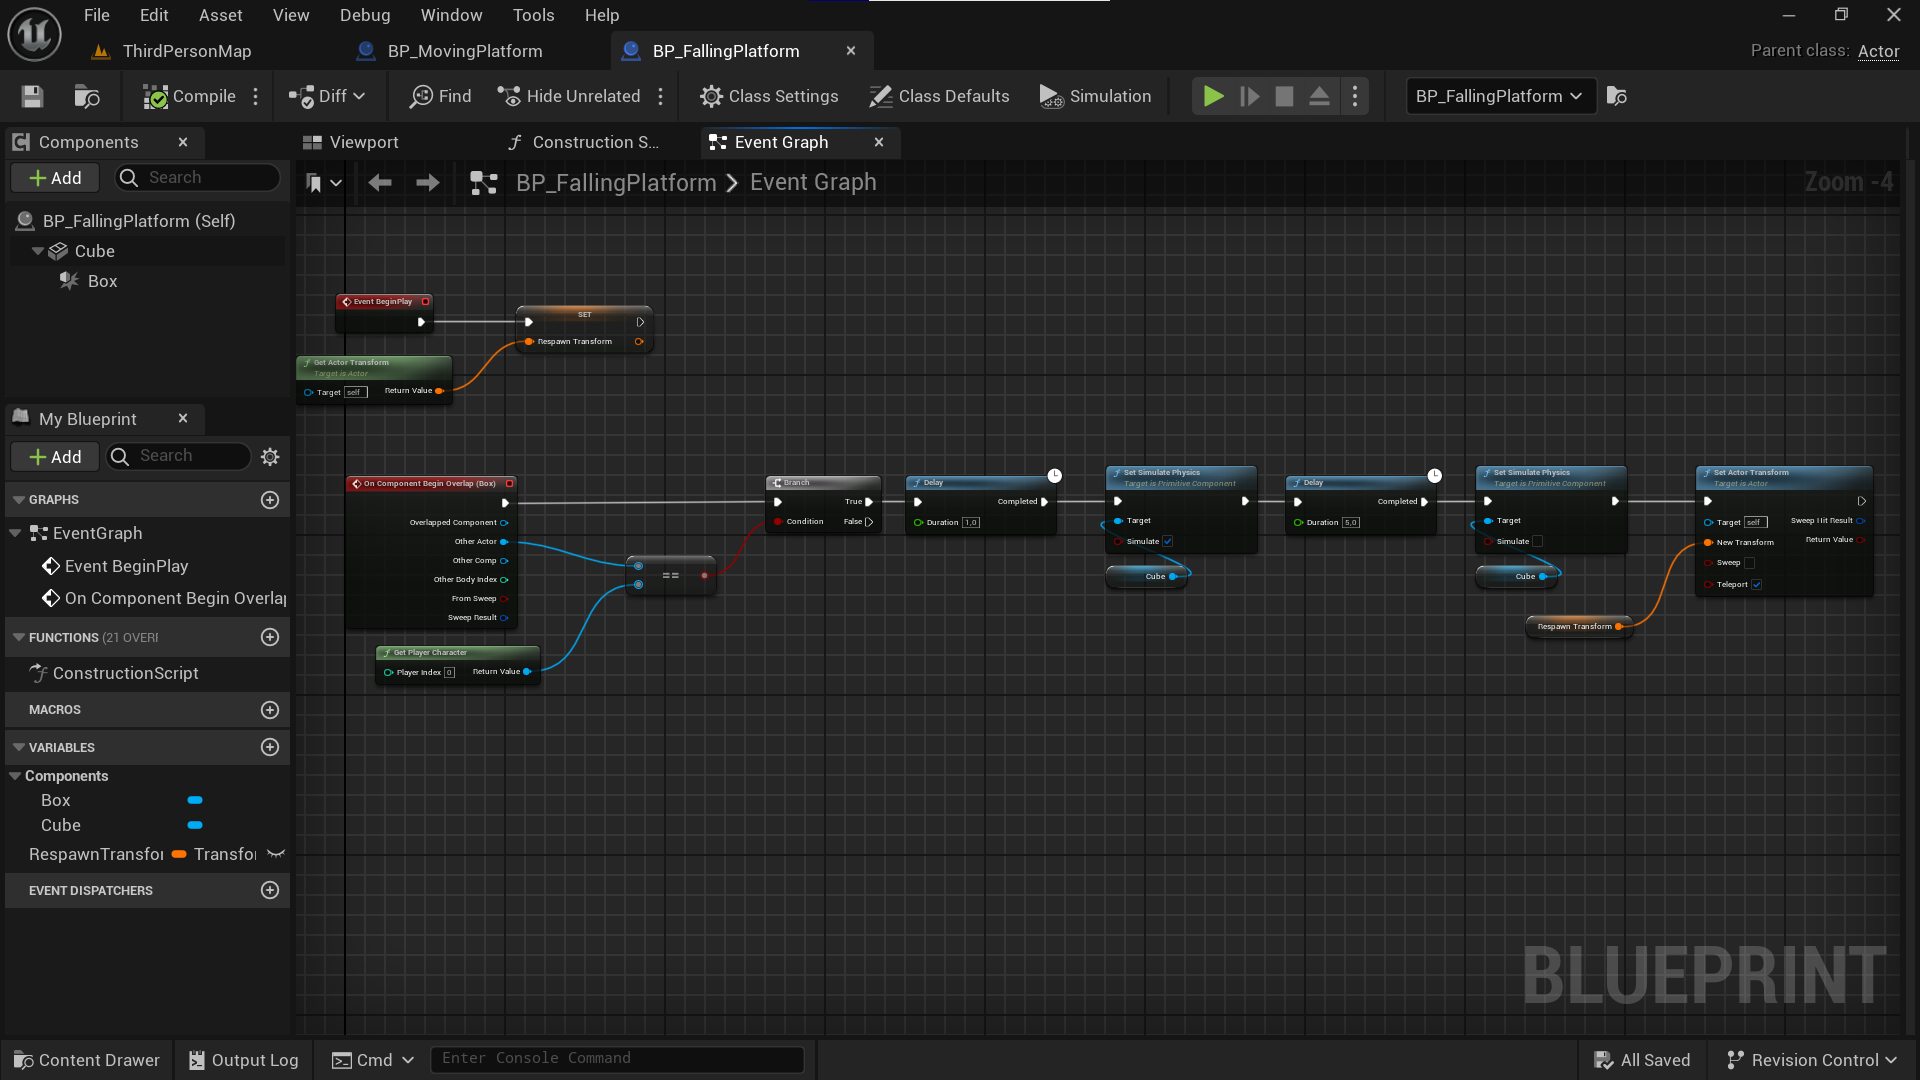Click the Compile button

(190, 96)
